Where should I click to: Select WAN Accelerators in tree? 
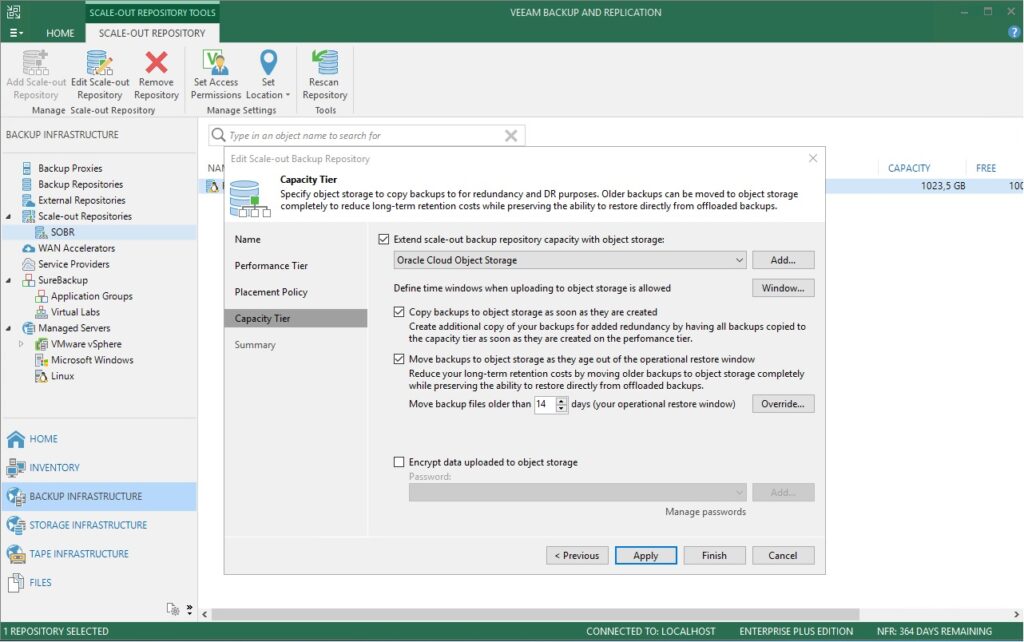pyautogui.click(x=76, y=248)
